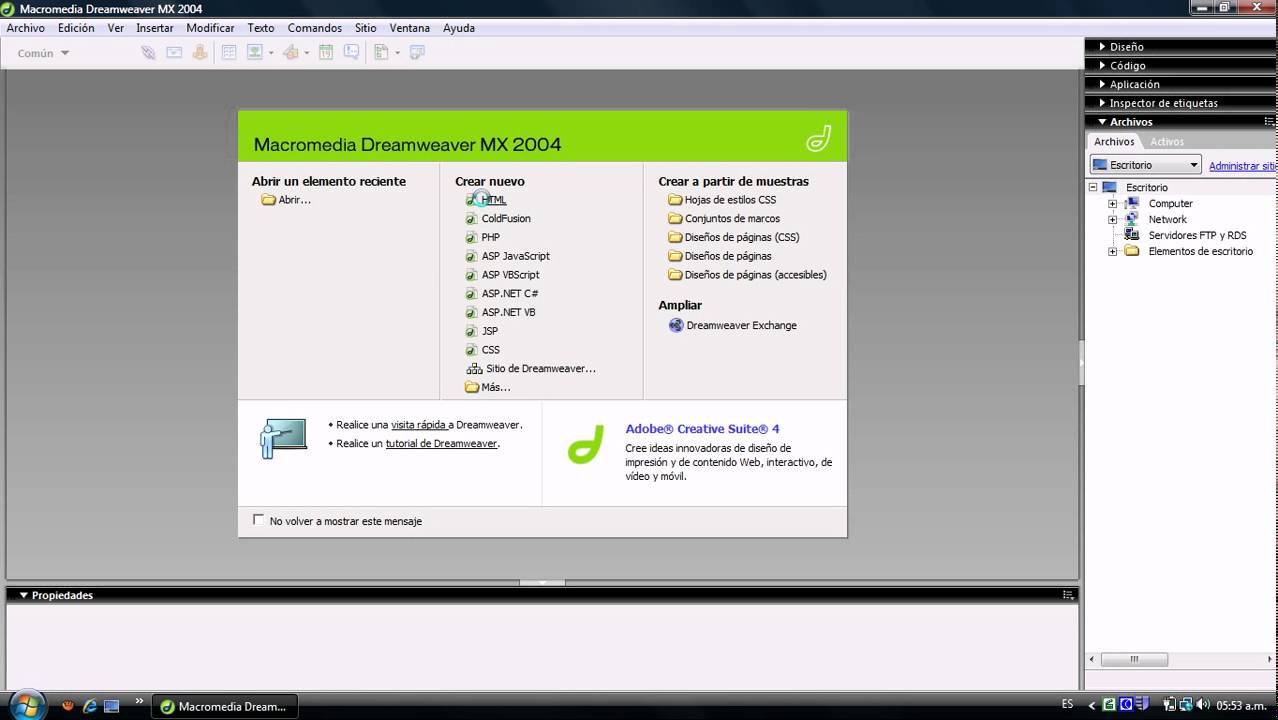Open the Modificar menu
Screen dimensions: 1278x720
coord(210,28)
